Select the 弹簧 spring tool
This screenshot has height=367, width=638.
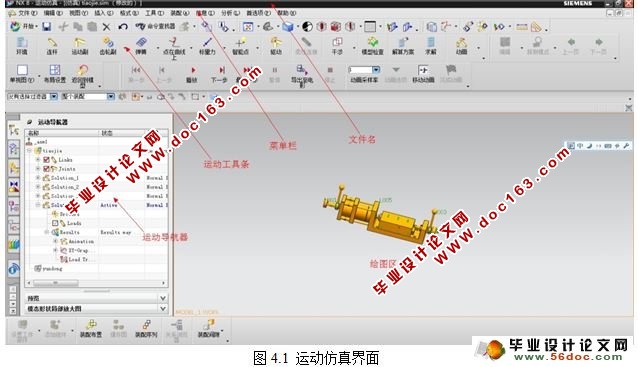click(x=141, y=46)
